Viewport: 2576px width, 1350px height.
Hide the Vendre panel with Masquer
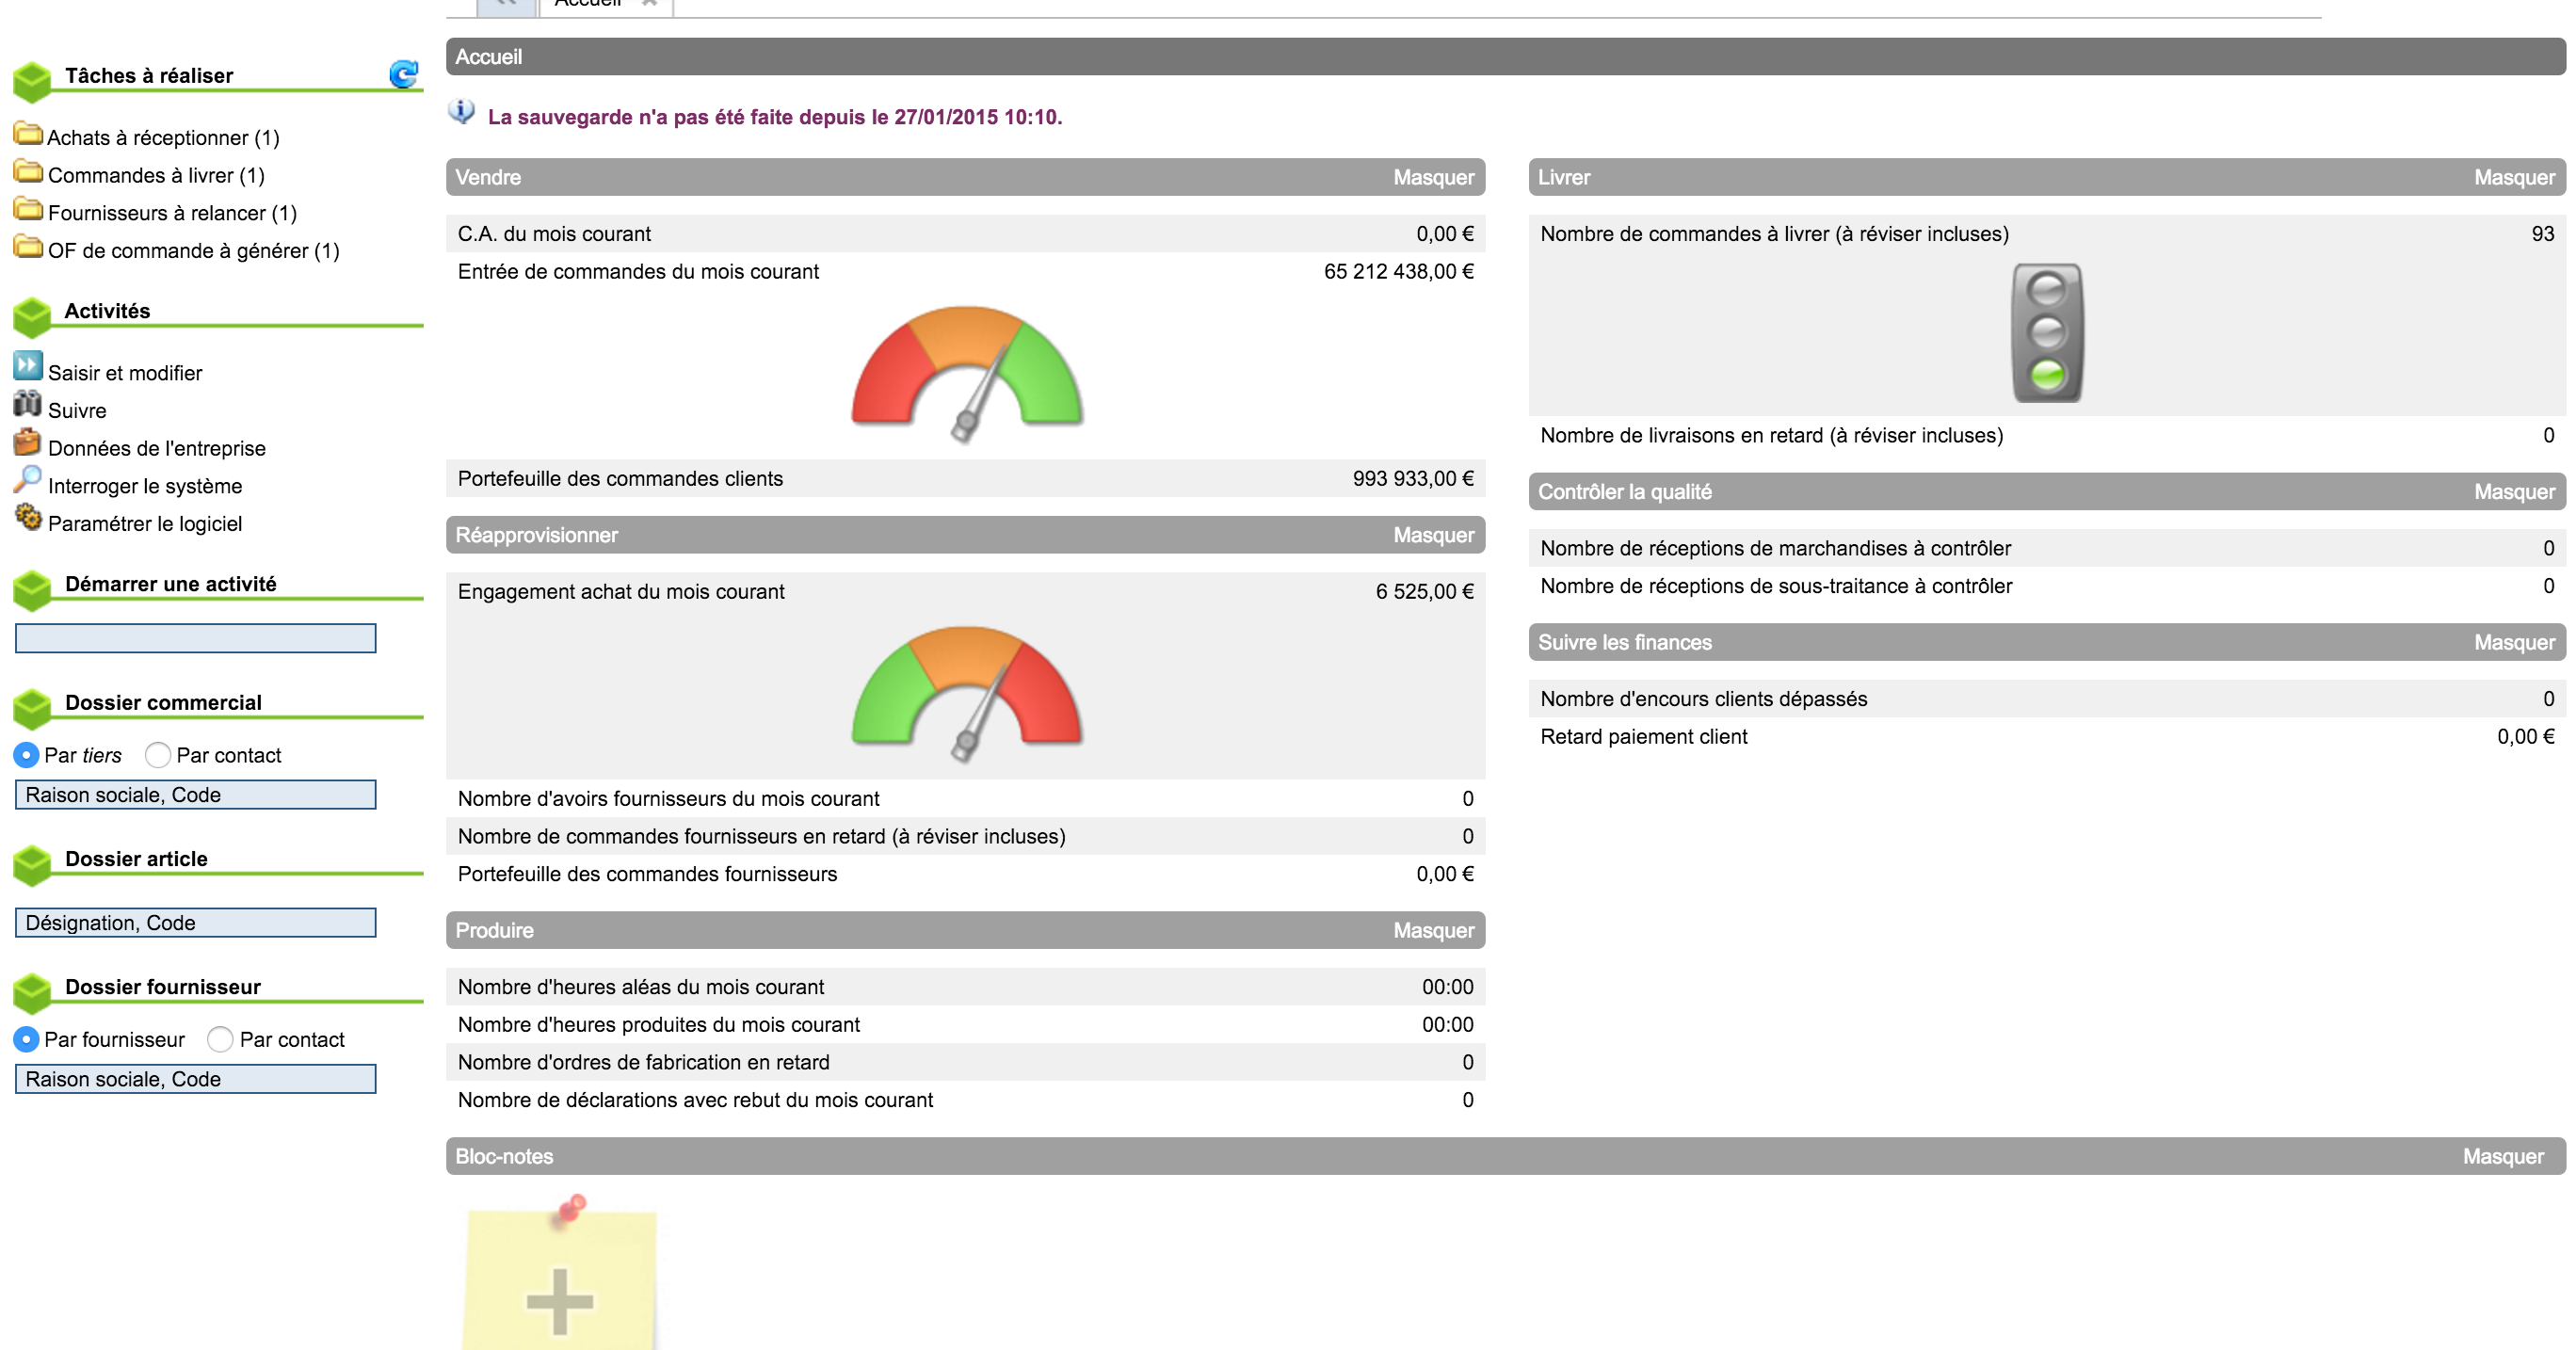[x=1434, y=177]
